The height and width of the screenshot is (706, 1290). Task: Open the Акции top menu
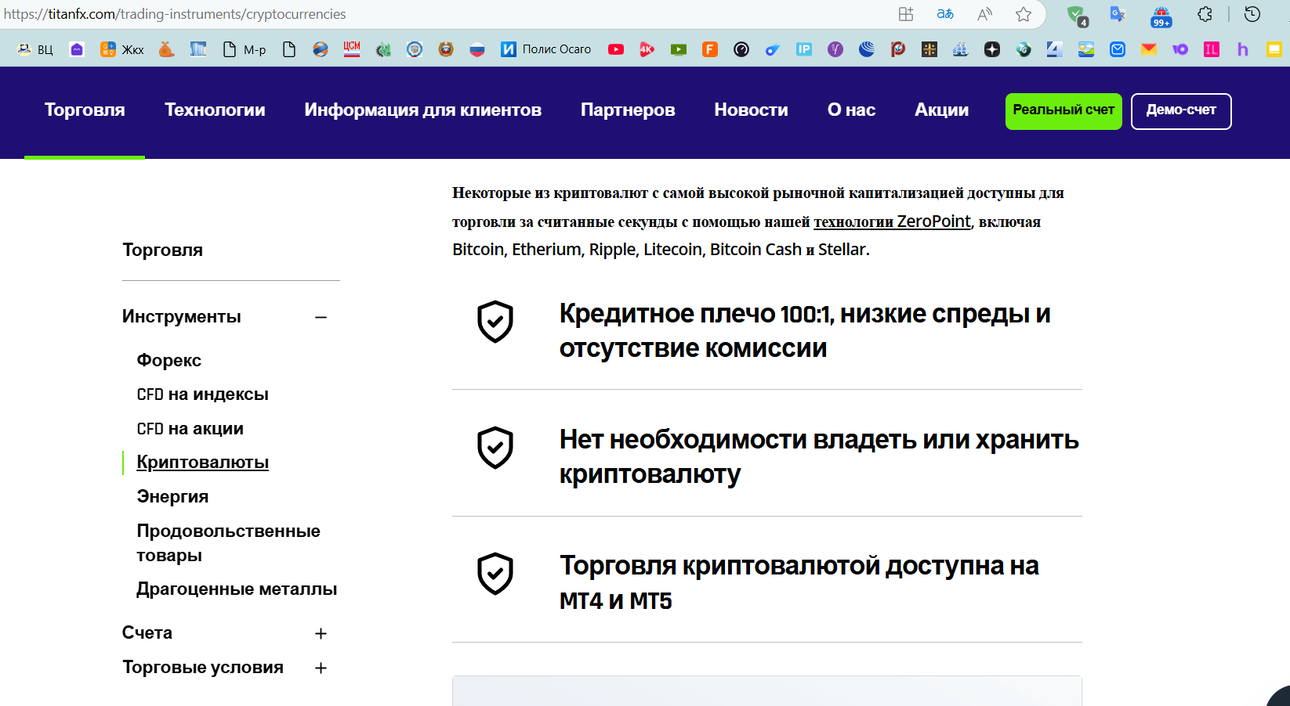pos(942,110)
